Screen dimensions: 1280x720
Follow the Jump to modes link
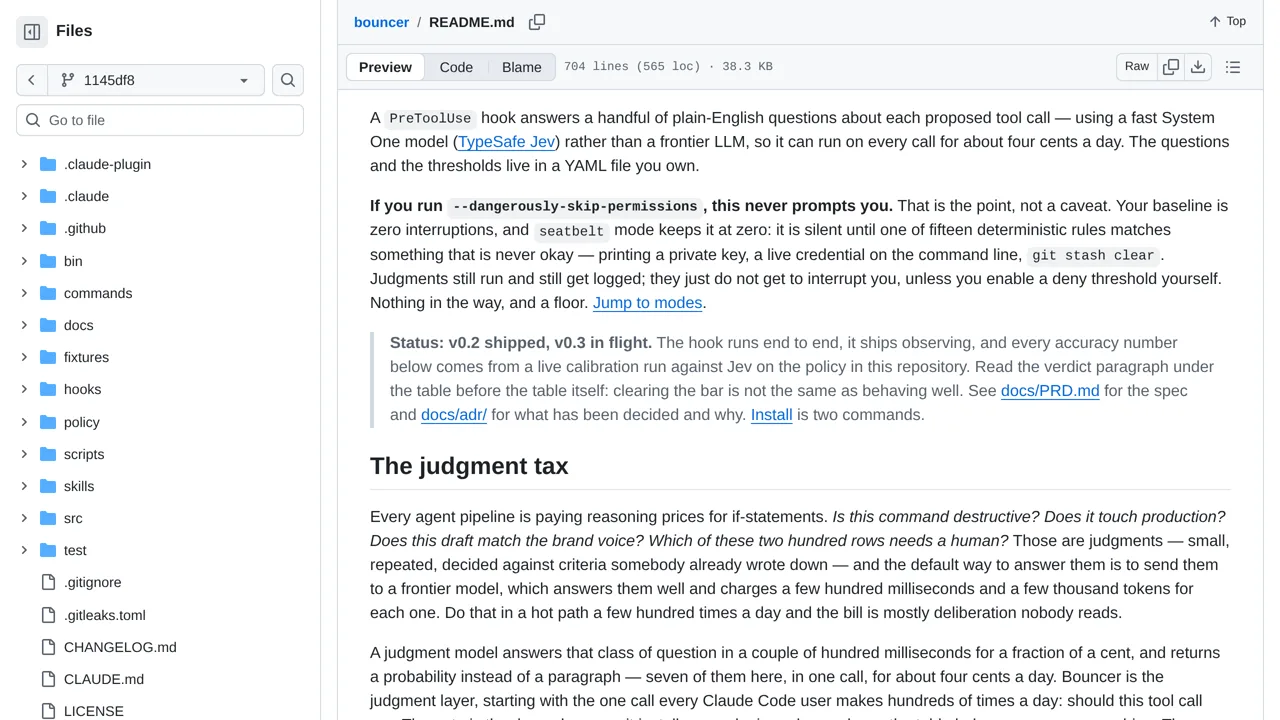(x=647, y=302)
